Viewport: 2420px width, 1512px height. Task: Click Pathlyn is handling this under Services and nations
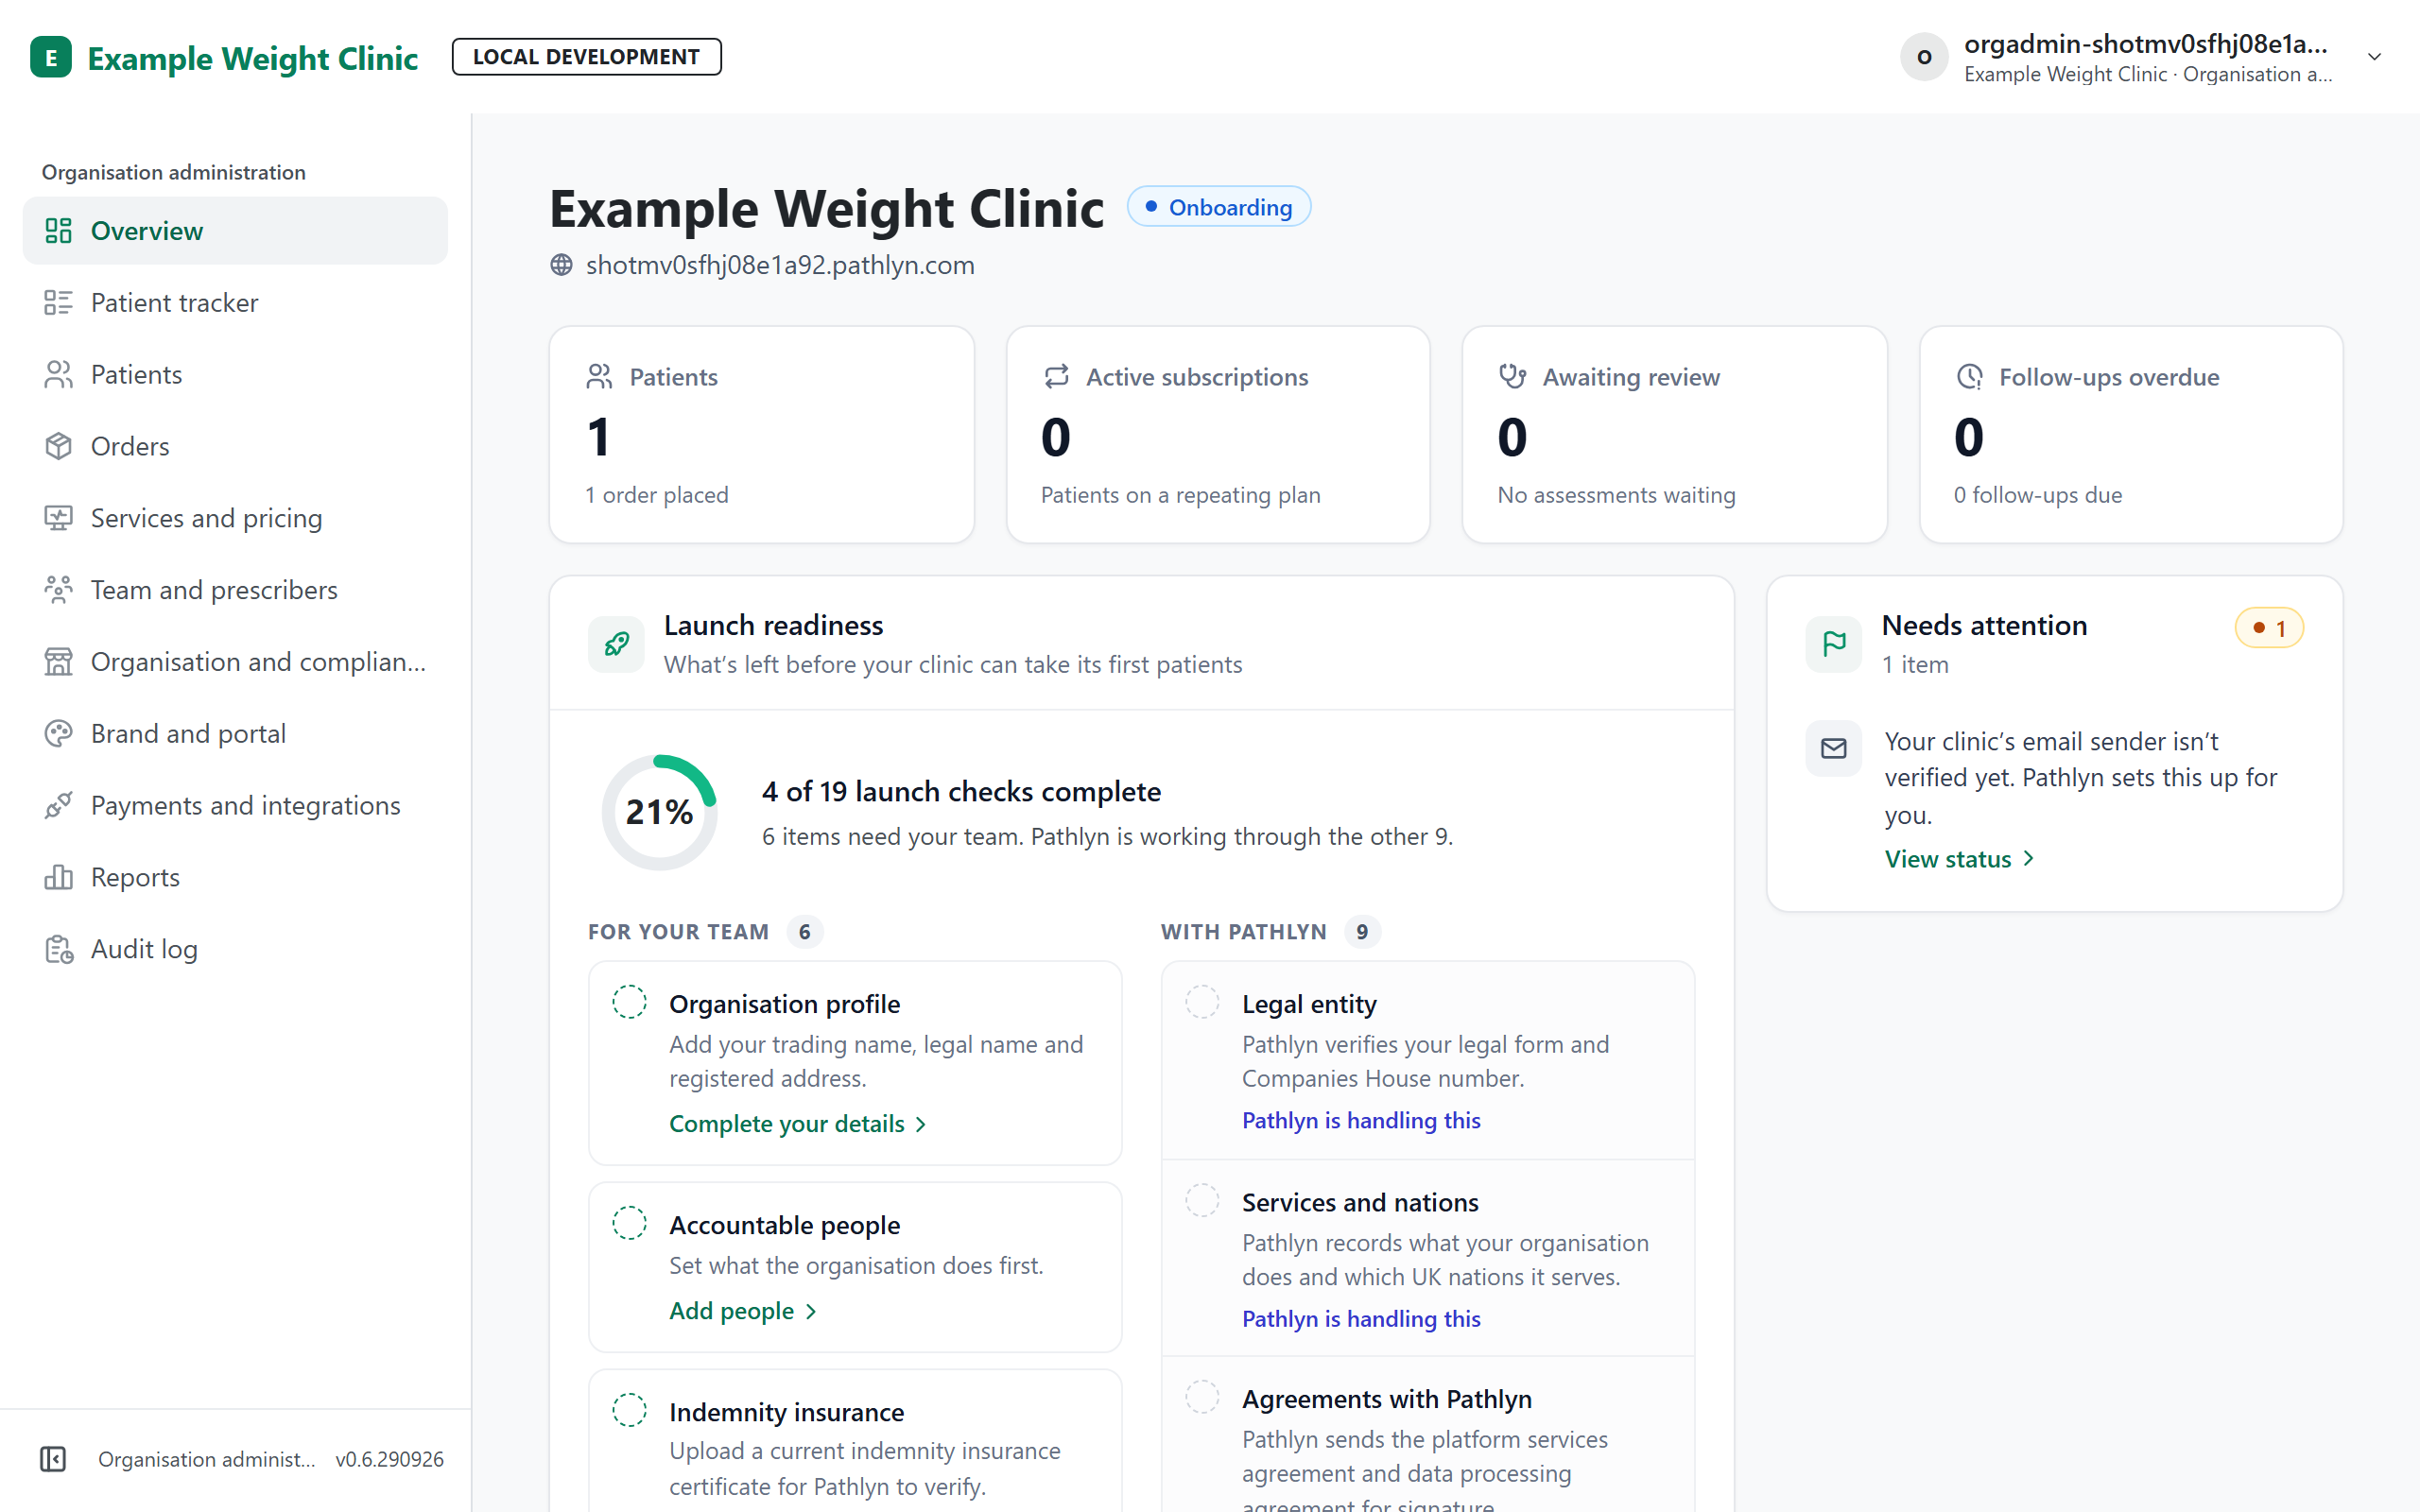click(x=1361, y=1319)
